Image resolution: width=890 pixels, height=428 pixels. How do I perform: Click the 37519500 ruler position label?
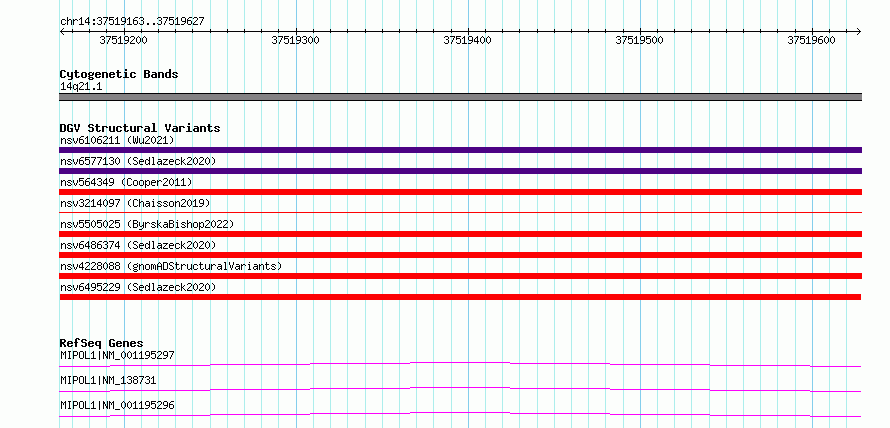pos(639,41)
